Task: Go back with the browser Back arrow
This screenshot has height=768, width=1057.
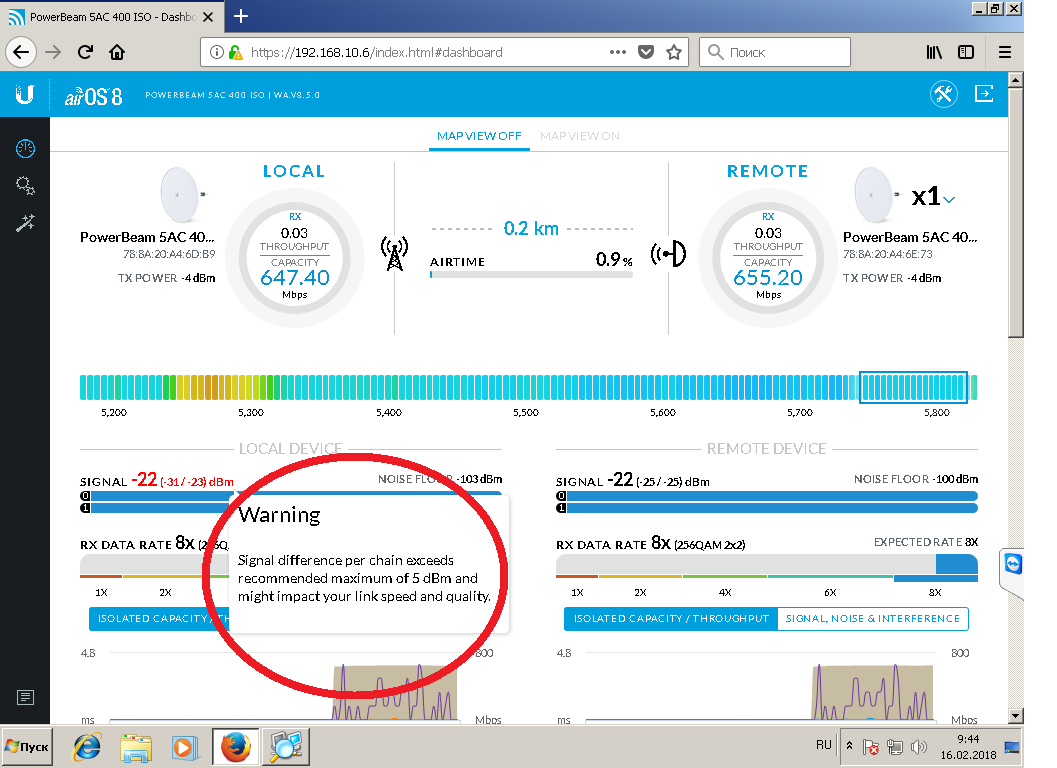Action: (21, 52)
